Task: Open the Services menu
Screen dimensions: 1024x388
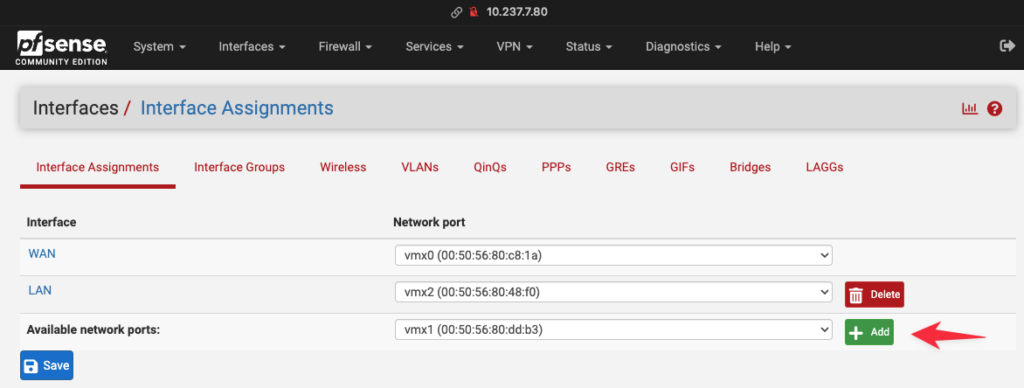Action: click(x=434, y=47)
